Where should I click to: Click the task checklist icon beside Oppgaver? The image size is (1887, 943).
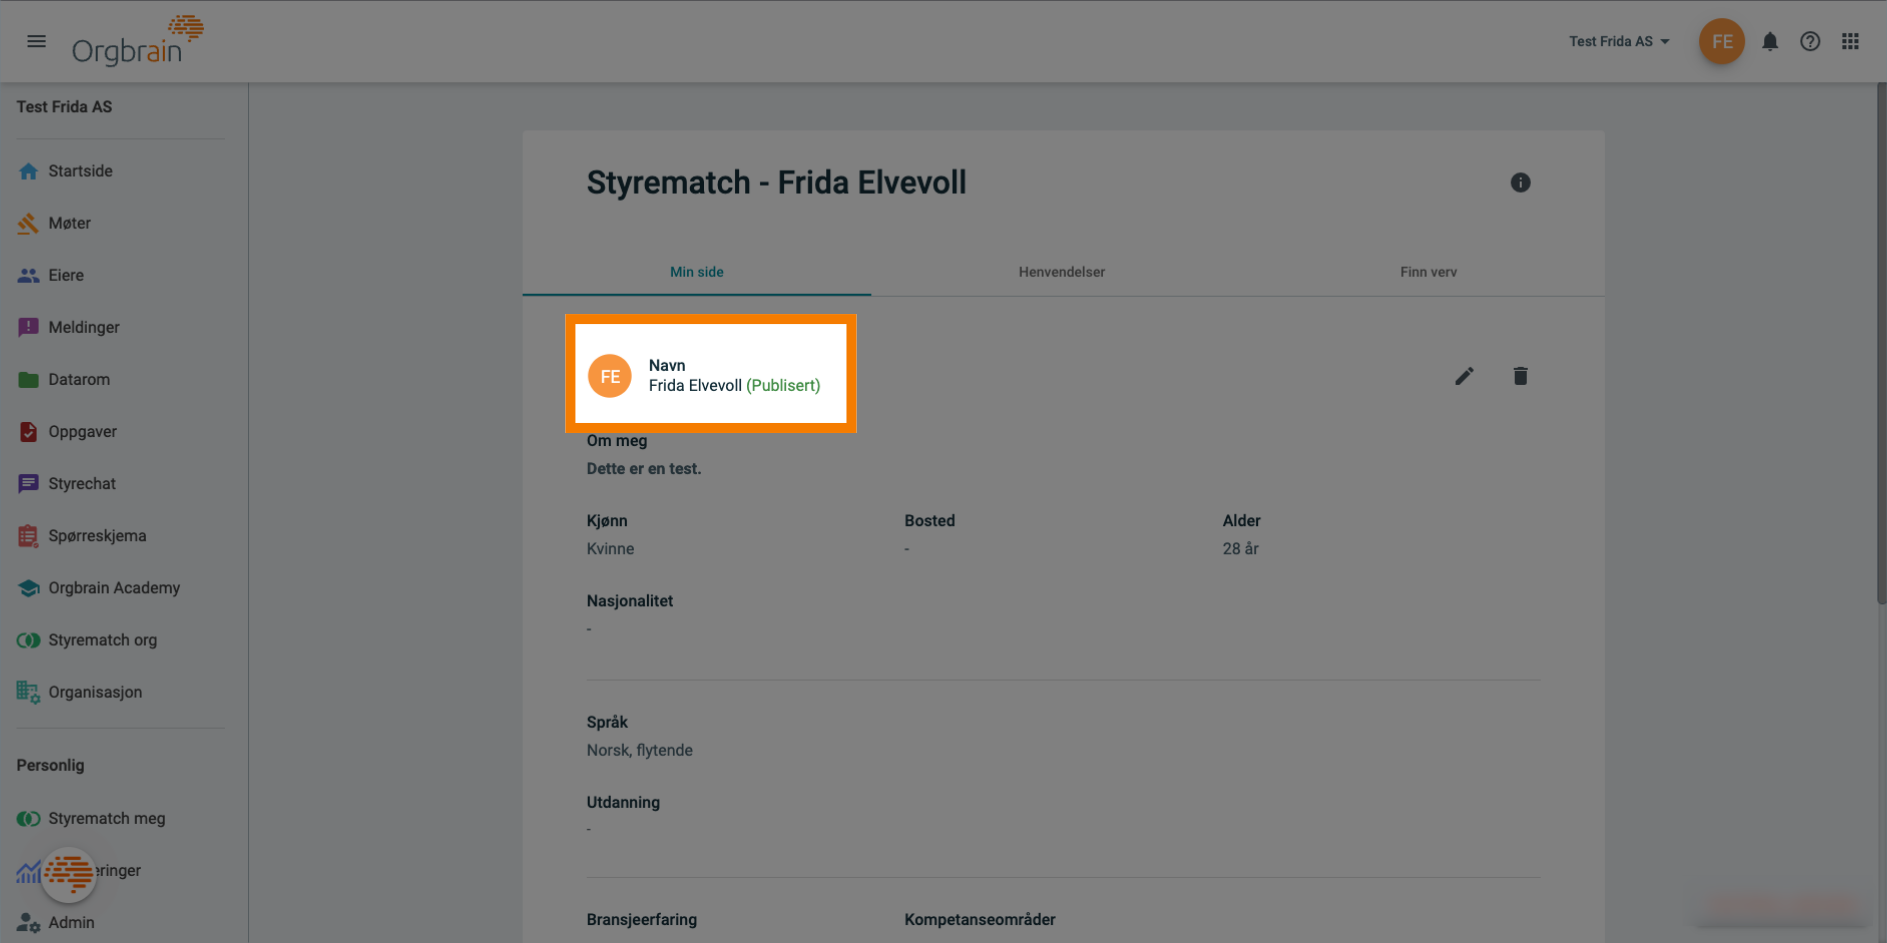pyautogui.click(x=28, y=431)
